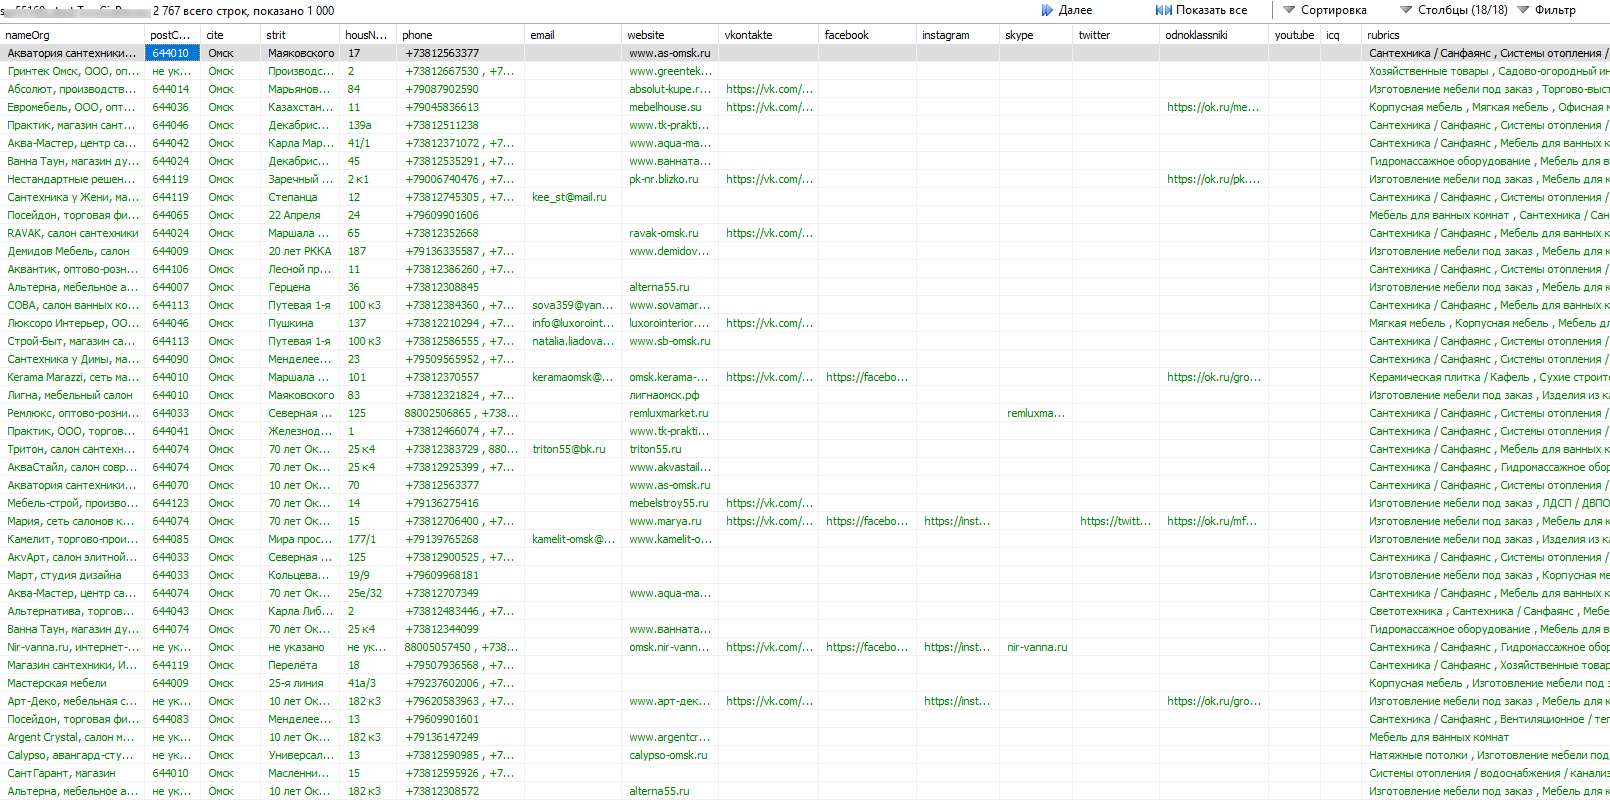This screenshot has height=800, width=1610.
Task: Click the email column header
Action: click(x=574, y=35)
